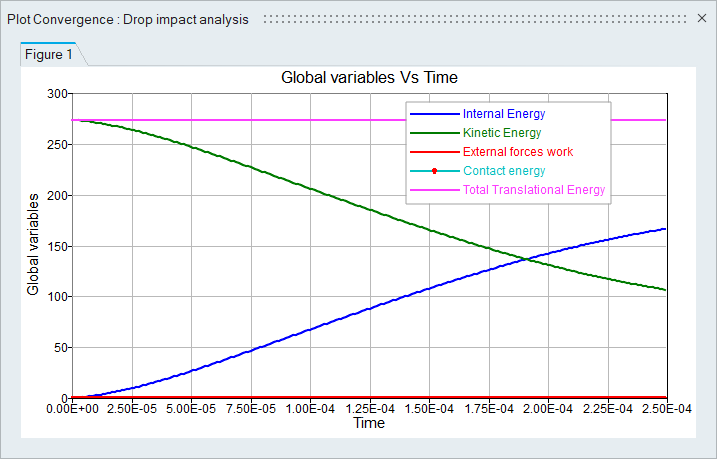Viewport: 717px width, 459px height.
Task: Click magenta line swatch in legend
Action: click(434, 190)
